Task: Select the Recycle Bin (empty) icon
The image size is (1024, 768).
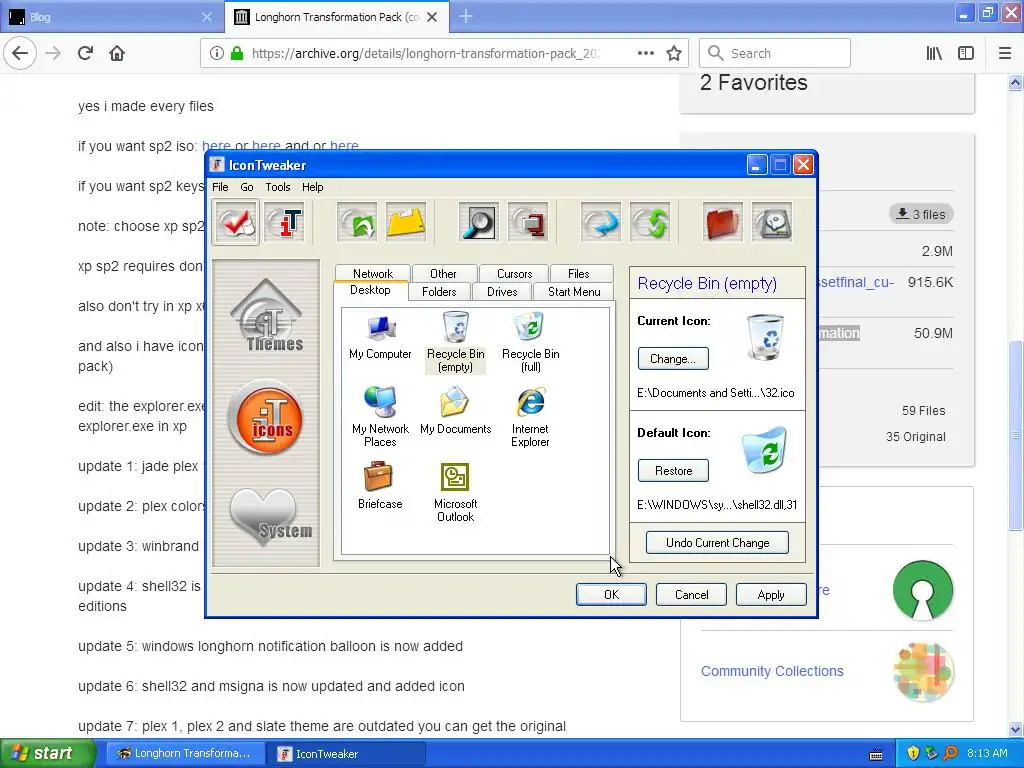Action: [x=455, y=342]
